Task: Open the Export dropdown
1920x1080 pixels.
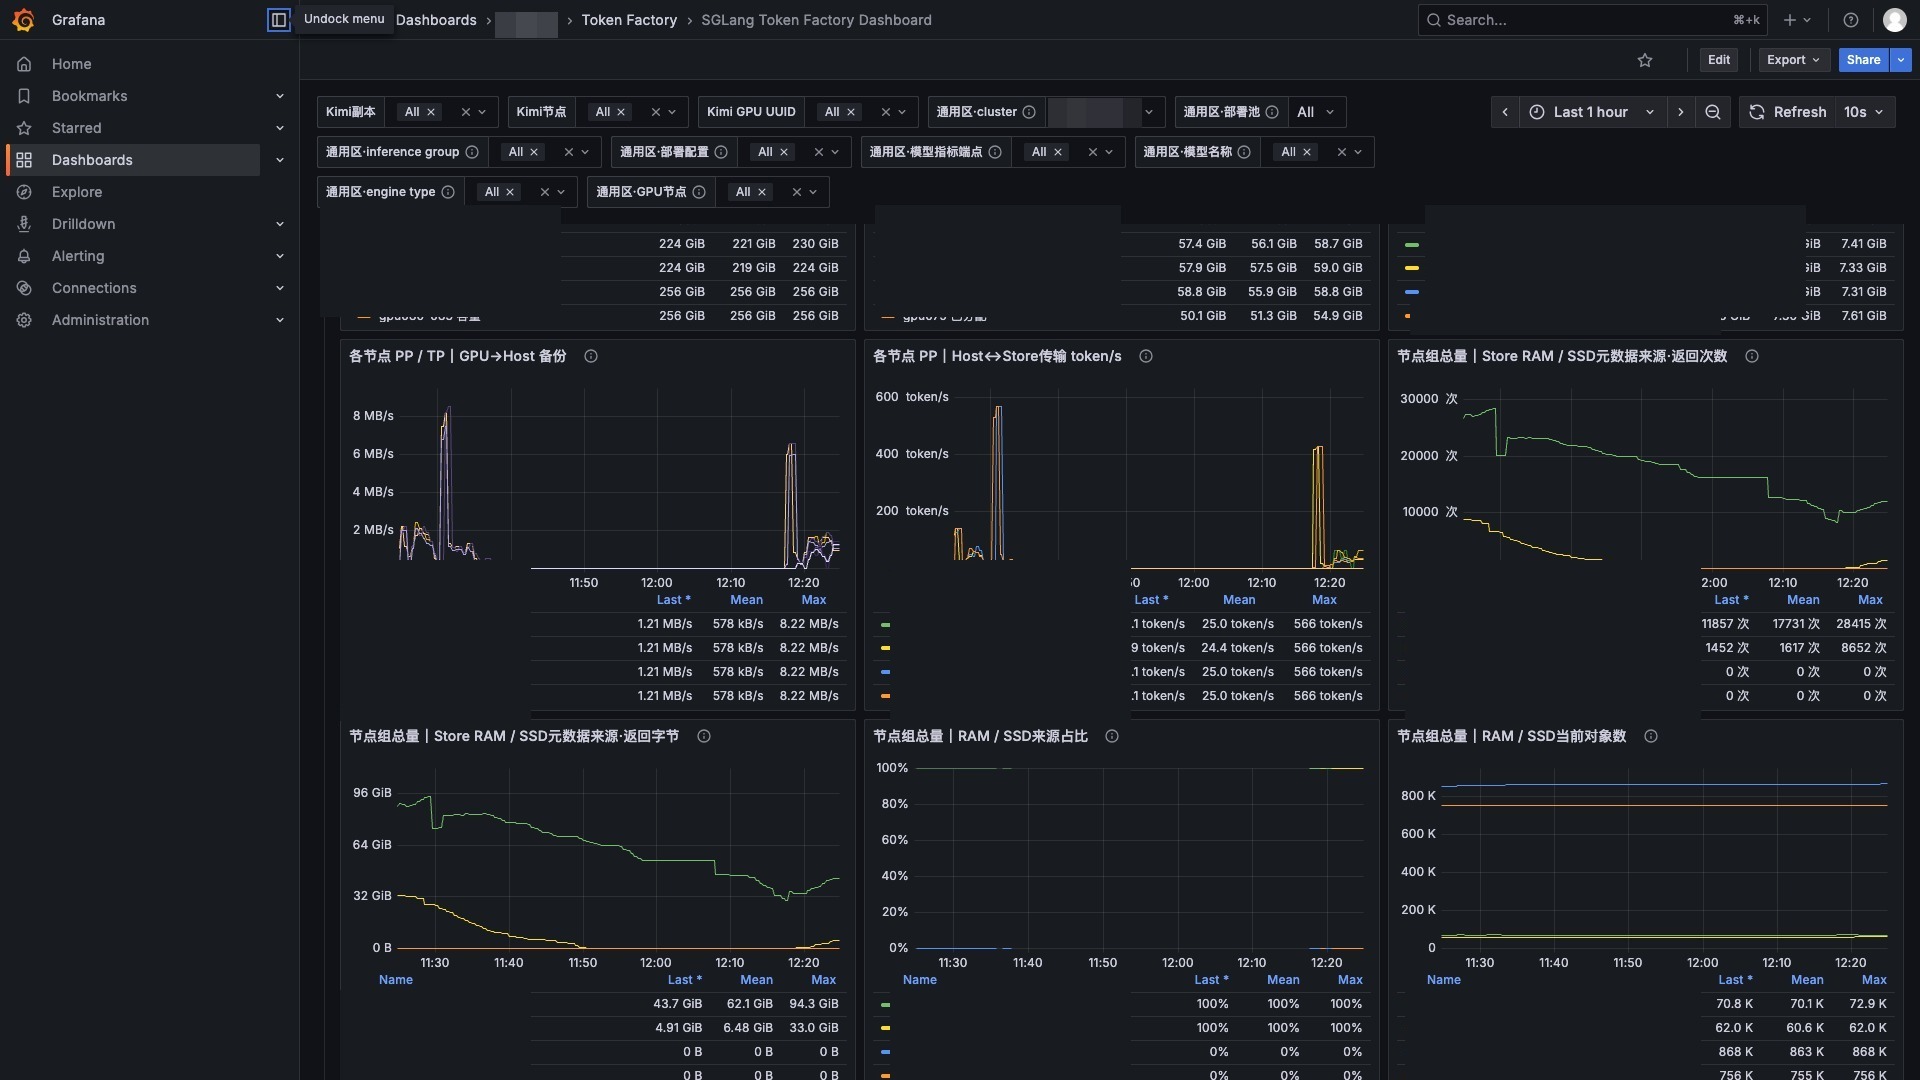Action: (1794, 60)
